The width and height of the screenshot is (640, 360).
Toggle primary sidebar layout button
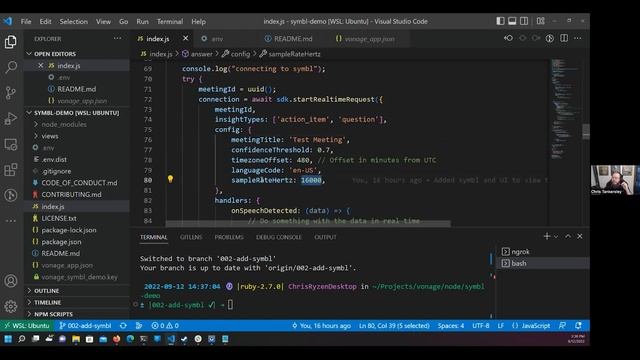(500, 21)
